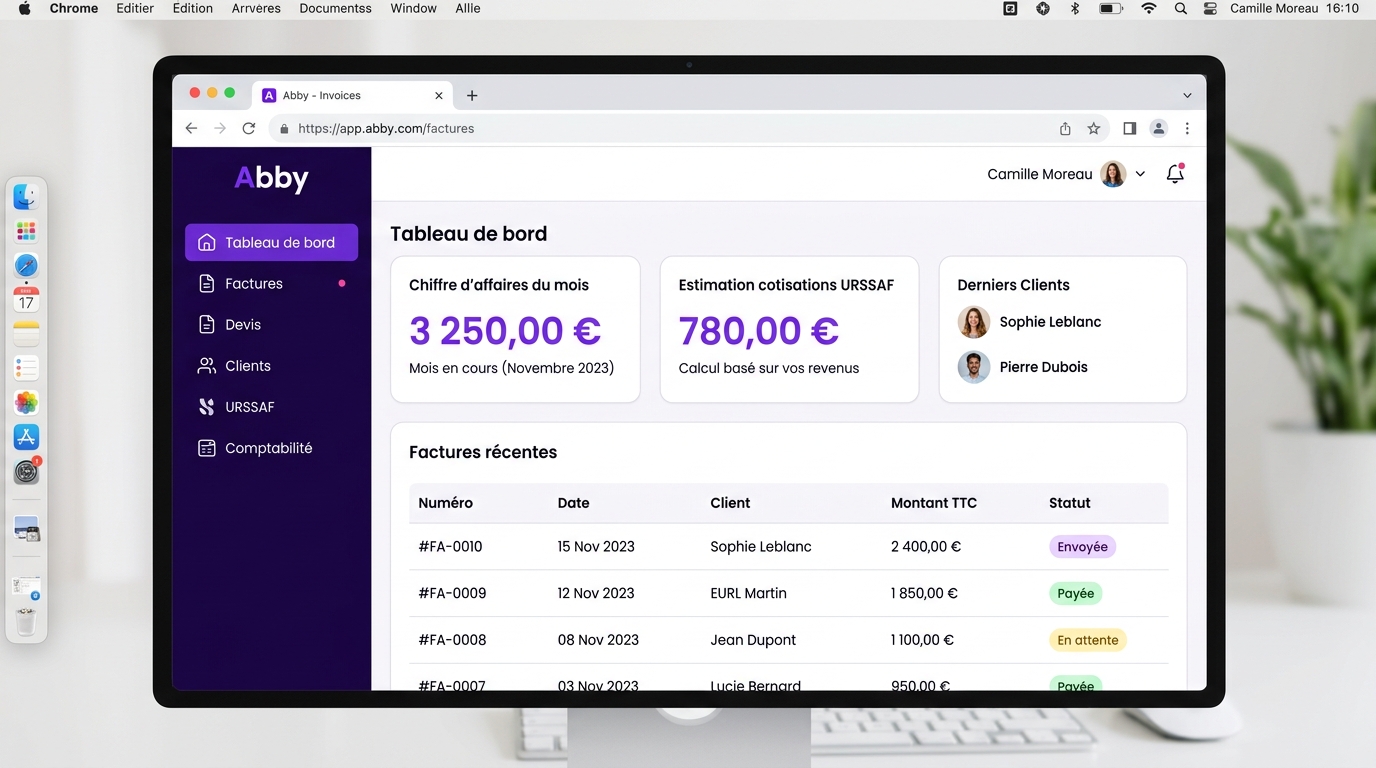Image resolution: width=1376 pixels, height=768 pixels.
Task: Open invoice #FA-0009
Action: click(x=452, y=593)
